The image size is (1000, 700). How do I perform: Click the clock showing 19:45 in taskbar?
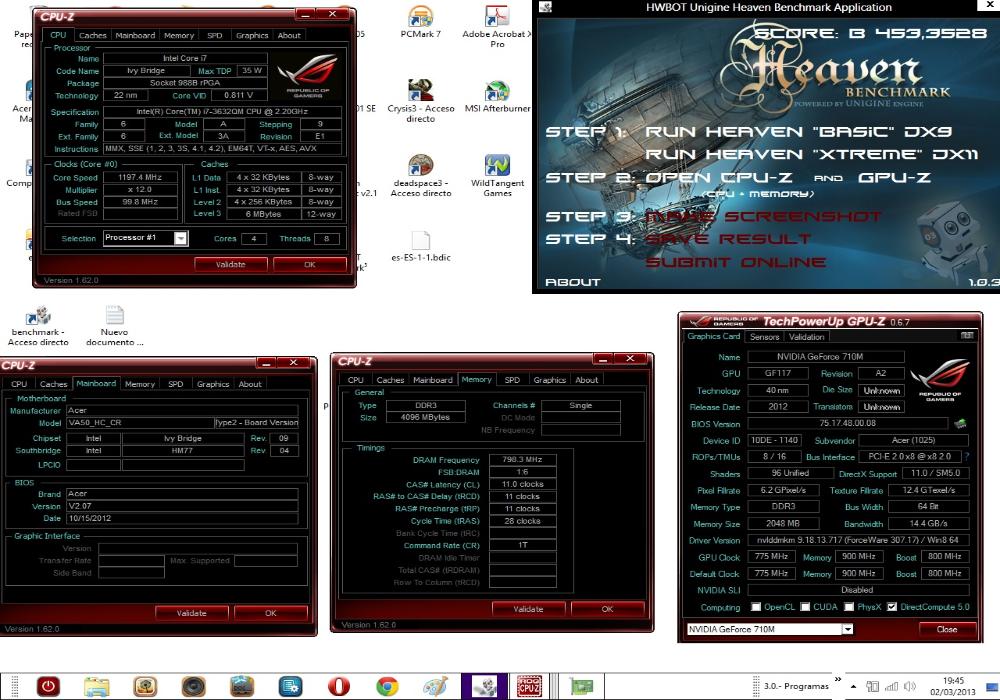pyautogui.click(x=953, y=680)
